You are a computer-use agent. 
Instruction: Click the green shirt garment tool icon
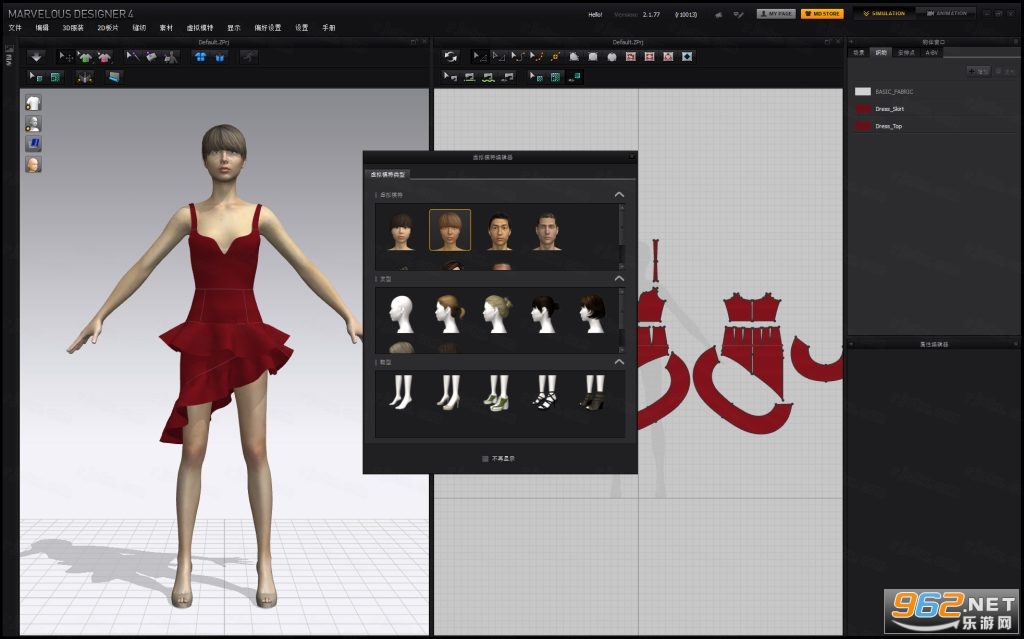pos(86,57)
